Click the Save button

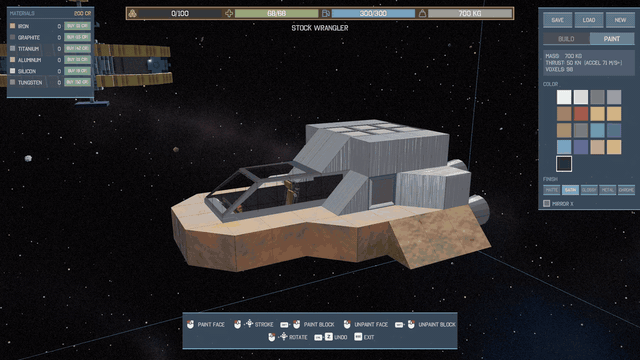[x=558, y=20]
